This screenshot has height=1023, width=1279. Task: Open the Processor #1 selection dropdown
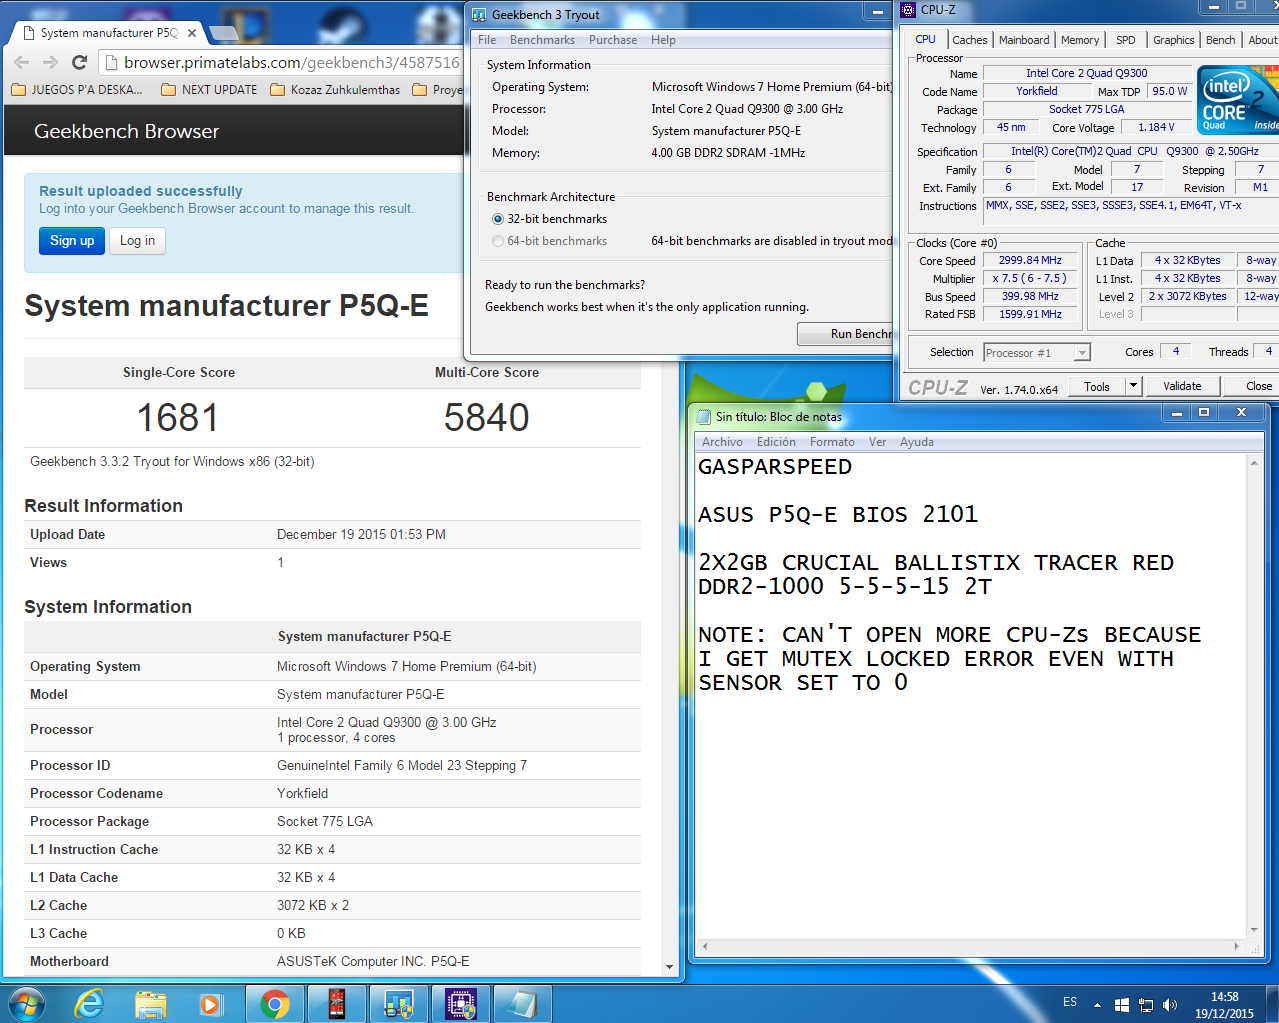tap(1037, 352)
